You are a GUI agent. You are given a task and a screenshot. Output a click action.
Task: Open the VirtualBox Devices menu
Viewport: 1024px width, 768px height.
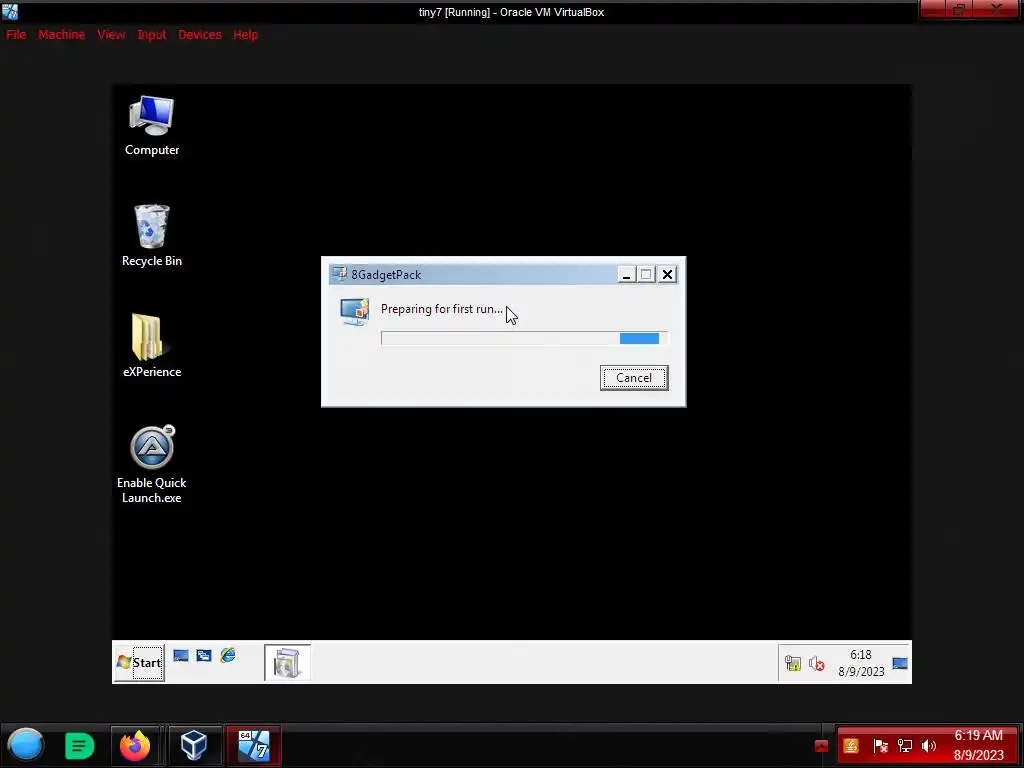[x=200, y=35]
